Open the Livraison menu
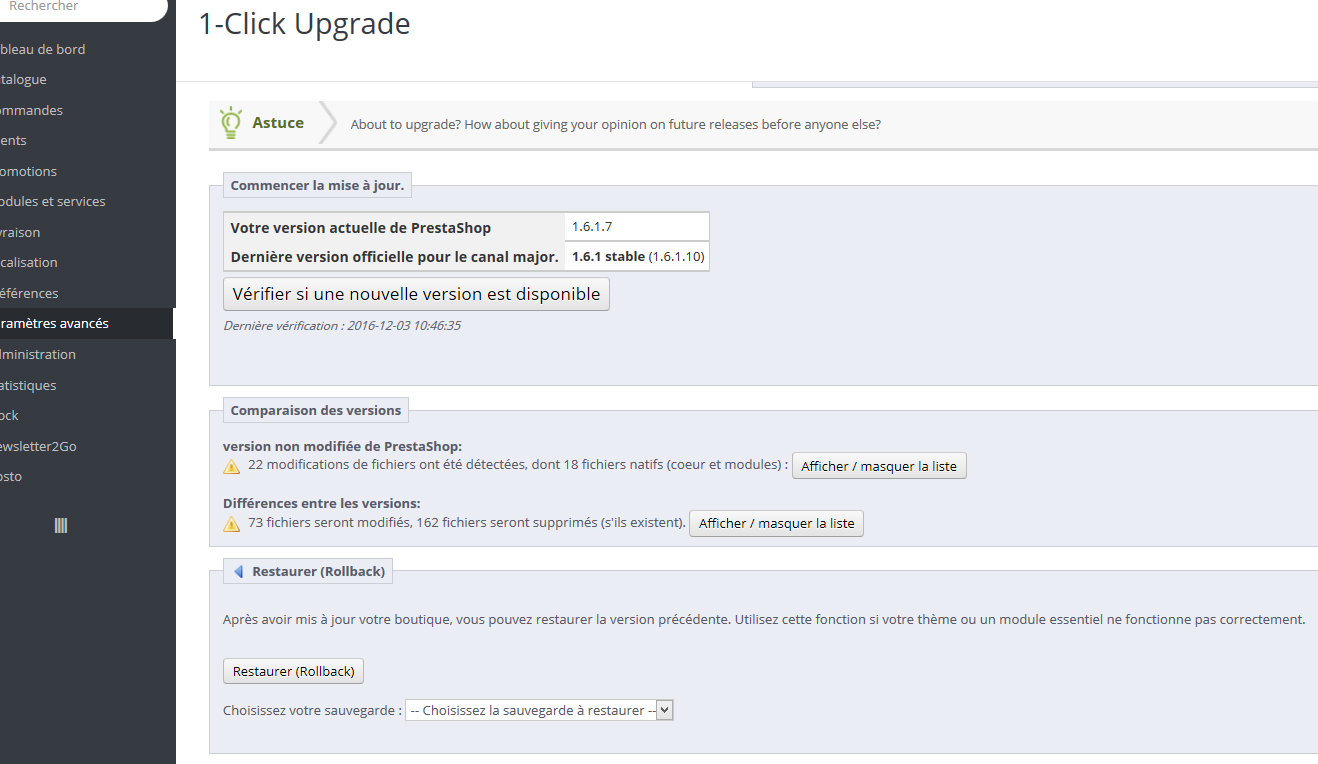Screen dimensions: 1318x764 coord(20,232)
